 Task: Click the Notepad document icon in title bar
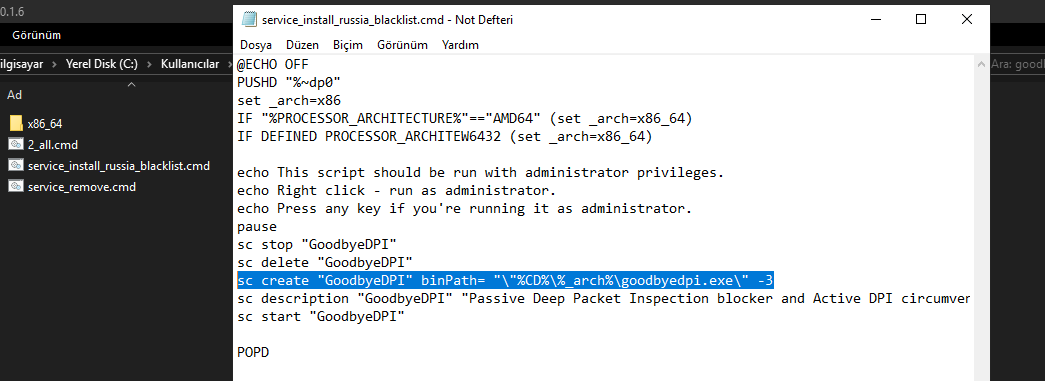click(x=249, y=19)
